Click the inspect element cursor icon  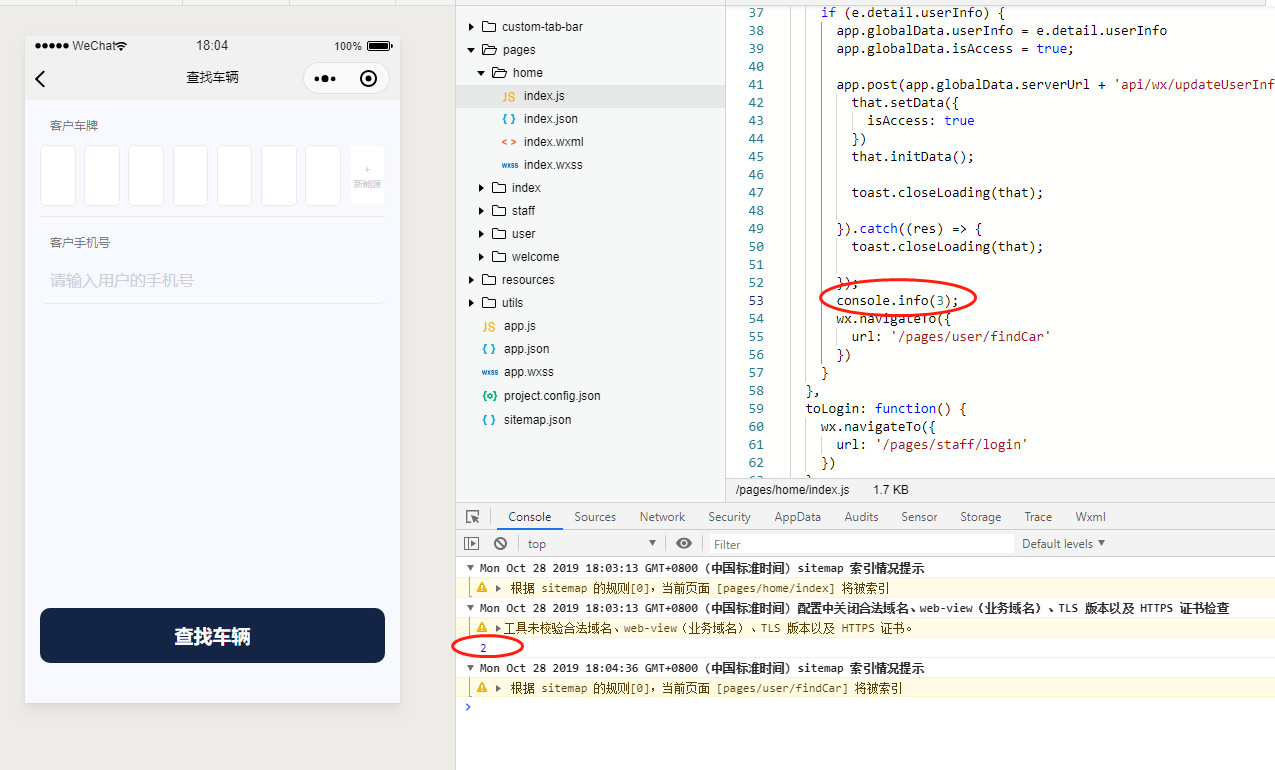[x=473, y=517]
